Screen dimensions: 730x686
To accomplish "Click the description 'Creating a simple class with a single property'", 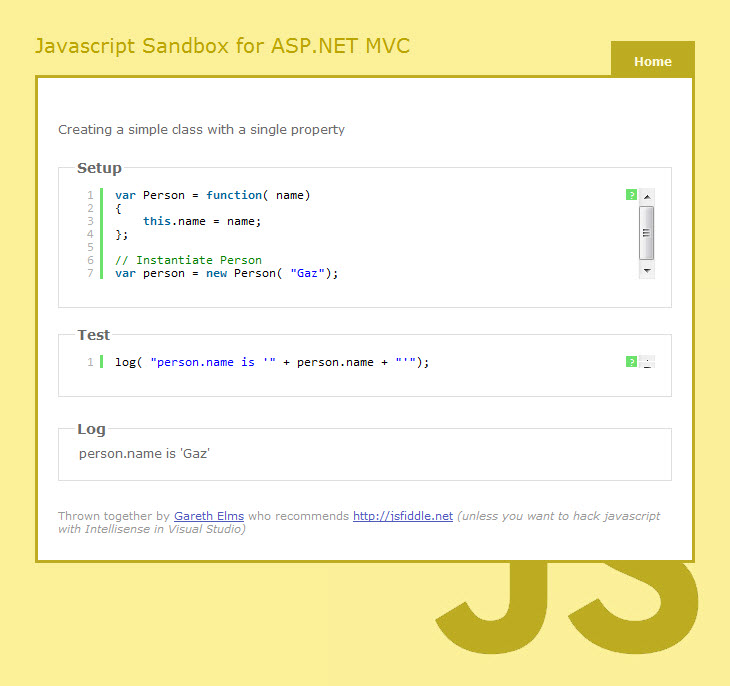I will pyautogui.click(x=201, y=129).
